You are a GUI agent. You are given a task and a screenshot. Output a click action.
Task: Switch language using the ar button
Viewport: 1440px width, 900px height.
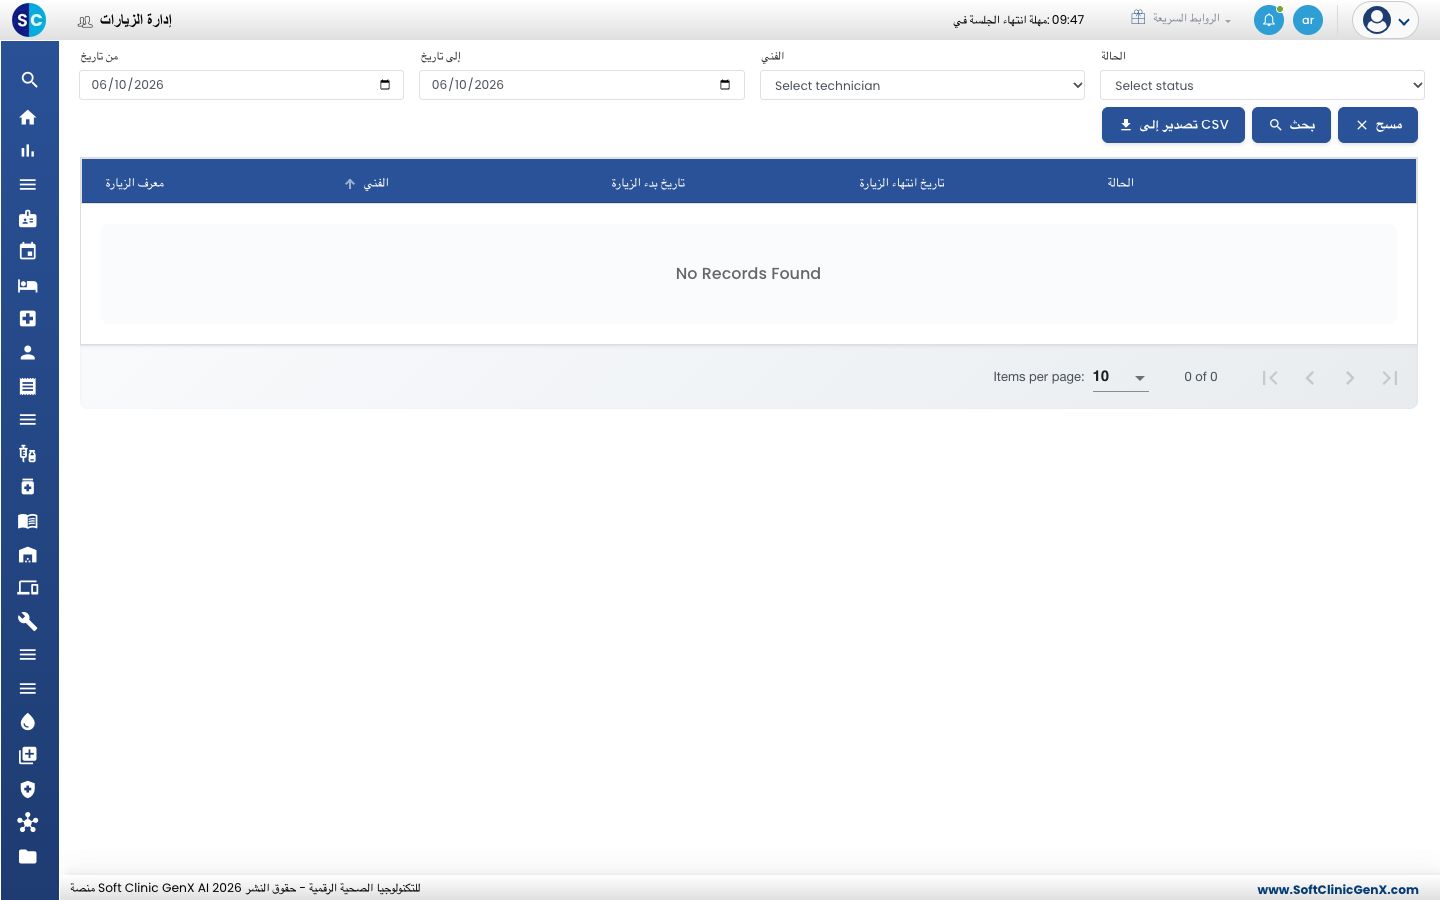[x=1308, y=20]
